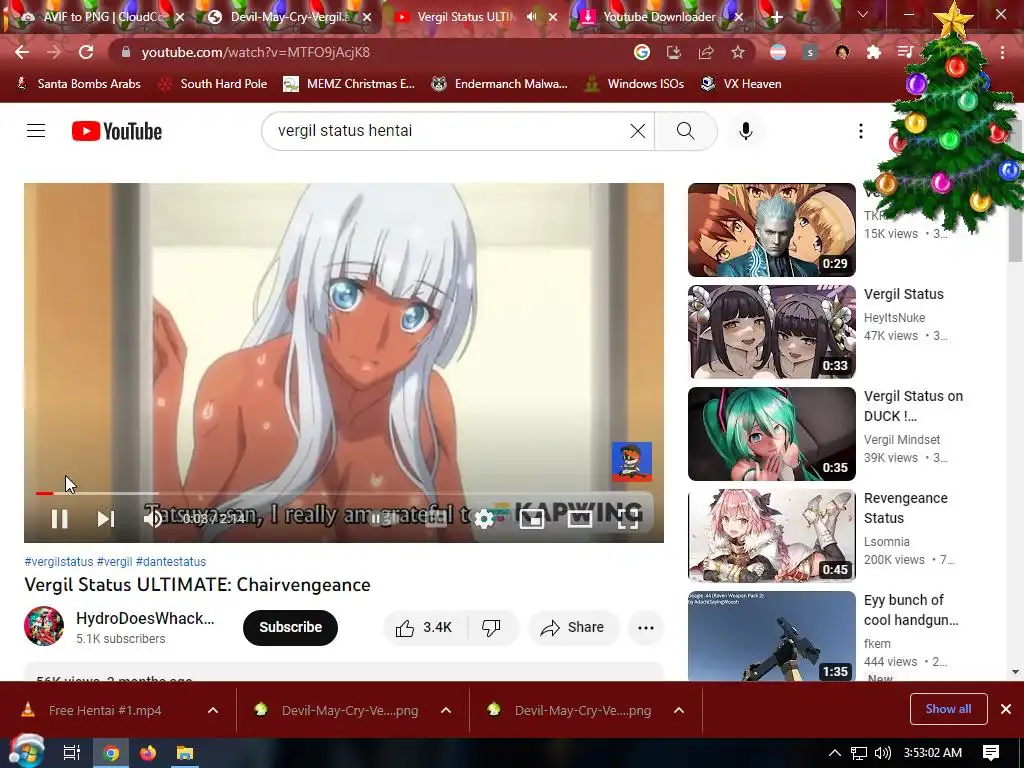The width and height of the screenshot is (1024, 768).
Task: Bookmark this page with the star icon
Action: [x=737, y=52]
